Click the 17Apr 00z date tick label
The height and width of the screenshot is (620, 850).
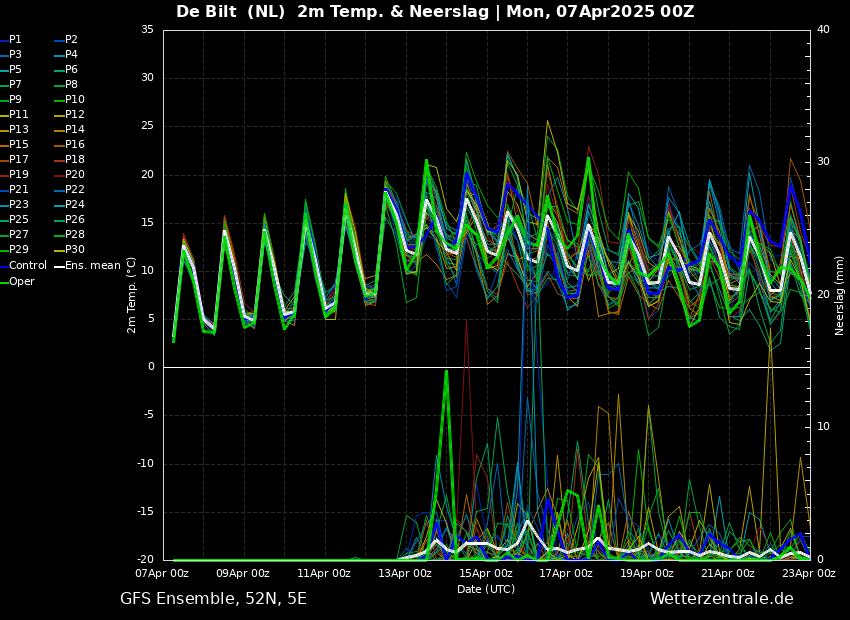point(566,574)
